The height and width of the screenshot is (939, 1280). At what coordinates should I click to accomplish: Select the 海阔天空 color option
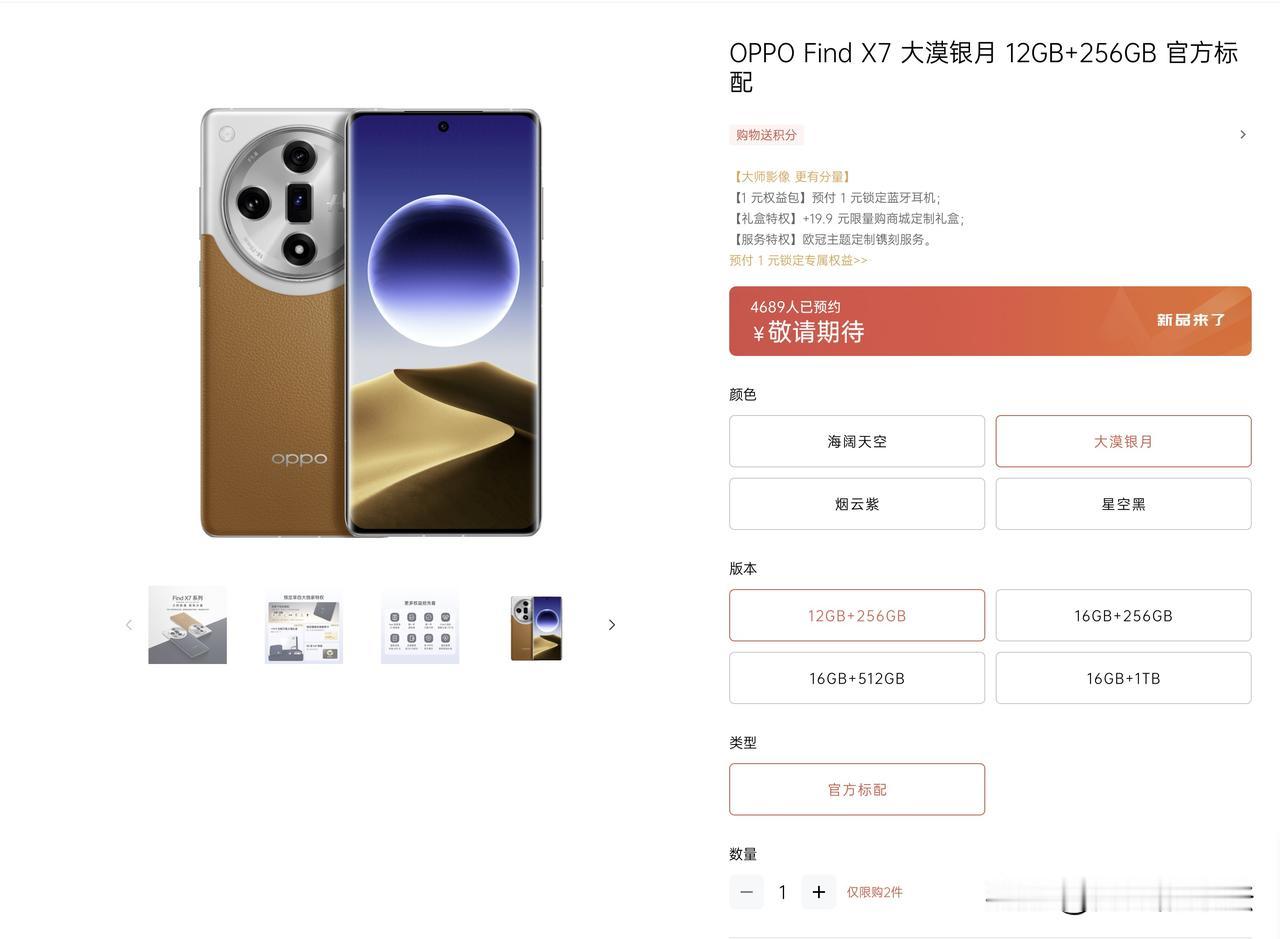point(857,441)
